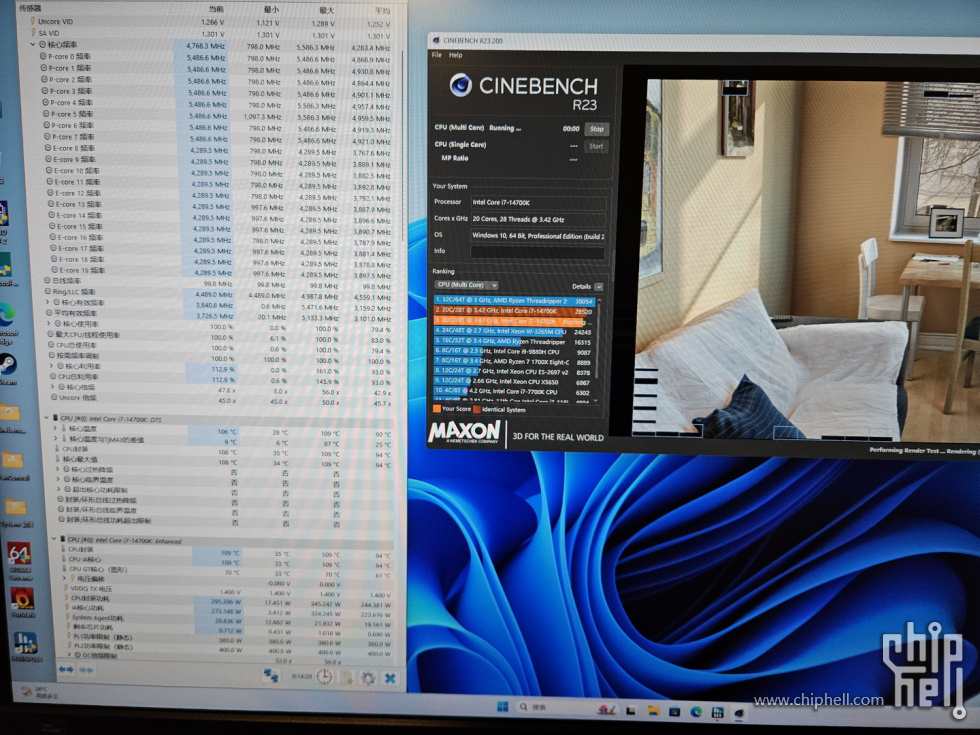Open the File menu in Cinebench
The width and height of the screenshot is (980, 735).
click(x=436, y=55)
